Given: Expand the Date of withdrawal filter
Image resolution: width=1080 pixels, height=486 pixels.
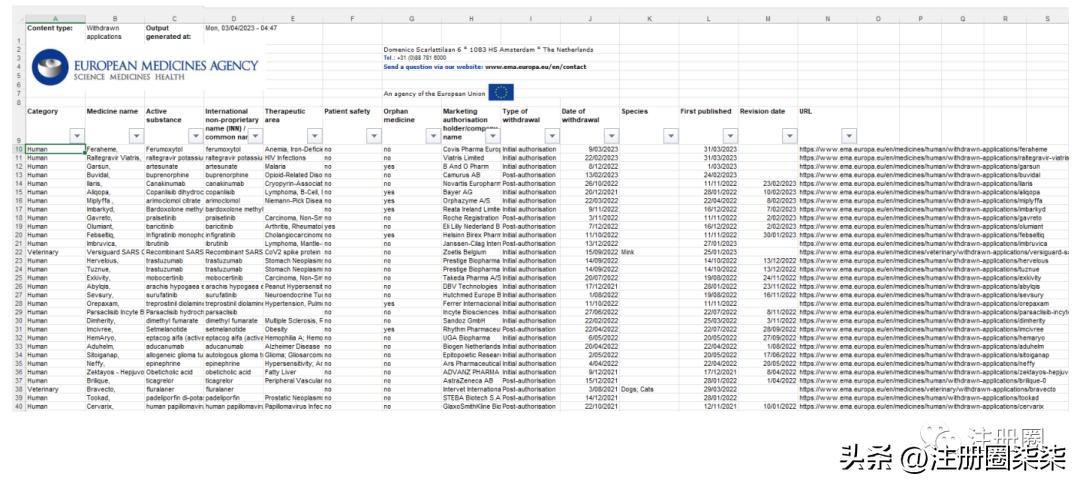Looking at the screenshot, I should tap(609, 135).
